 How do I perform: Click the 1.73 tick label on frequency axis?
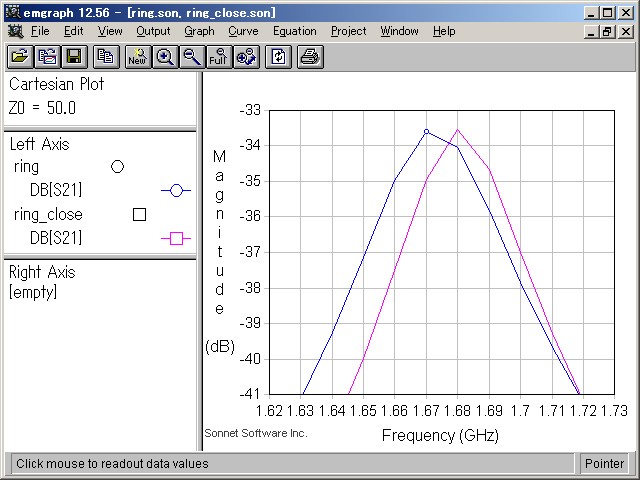(614, 411)
